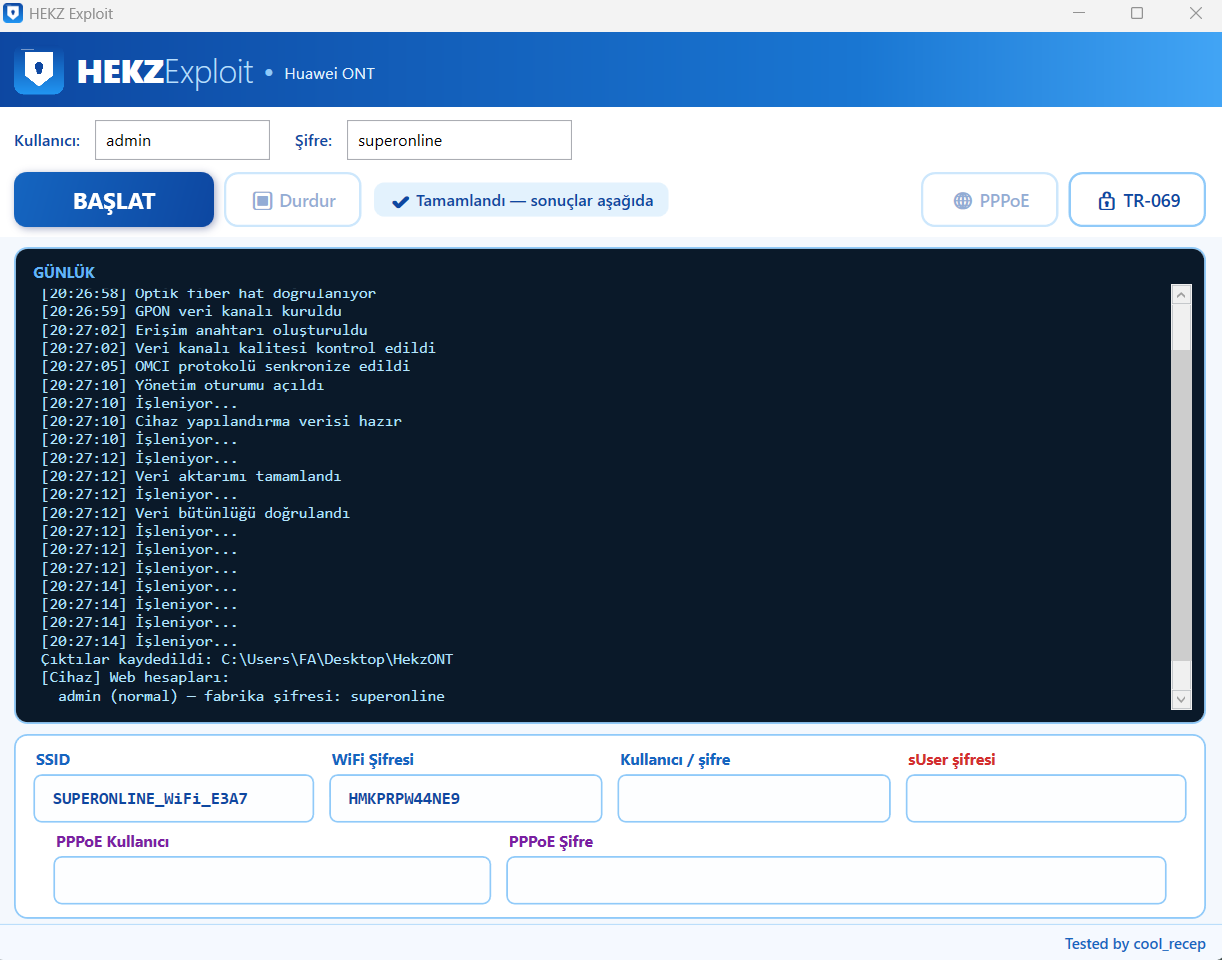The height and width of the screenshot is (960, 1222).
Task: Stop the run using the Durdur button
Action: click(293, 200)
